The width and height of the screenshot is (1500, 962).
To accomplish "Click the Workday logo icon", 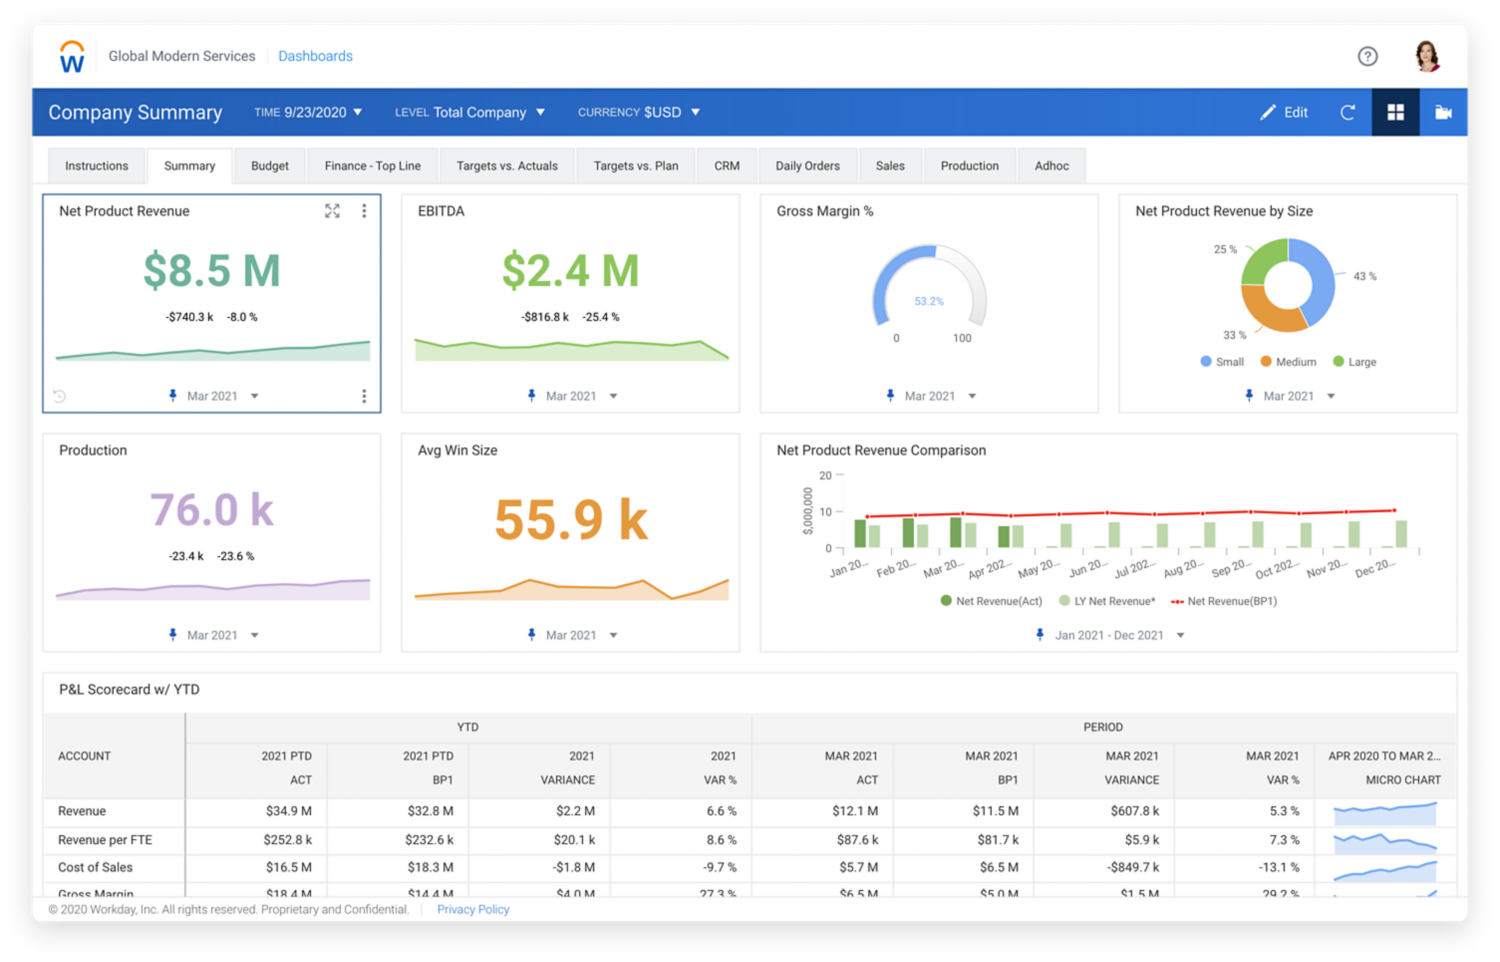I will tap(71, 56).
